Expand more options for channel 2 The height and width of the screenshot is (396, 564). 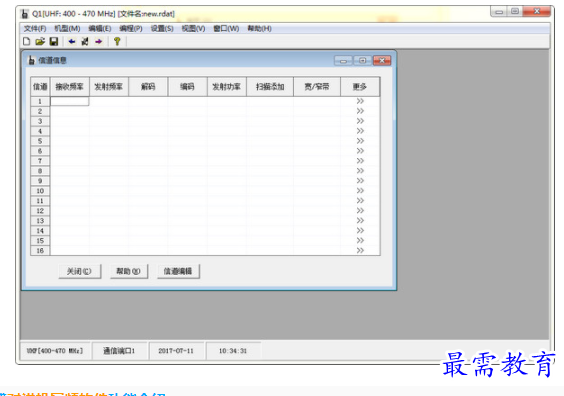click(360, 111)
